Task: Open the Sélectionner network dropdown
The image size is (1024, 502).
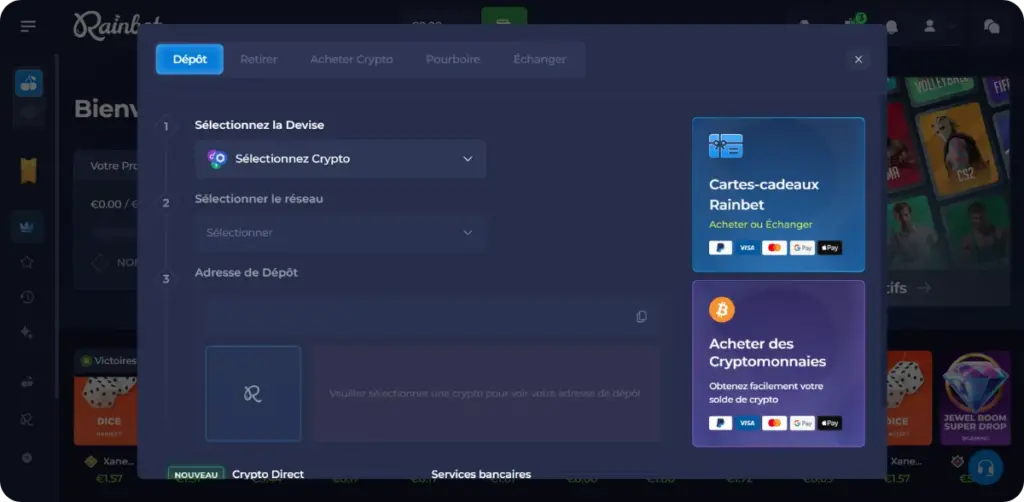Action: tap(340, 232)
